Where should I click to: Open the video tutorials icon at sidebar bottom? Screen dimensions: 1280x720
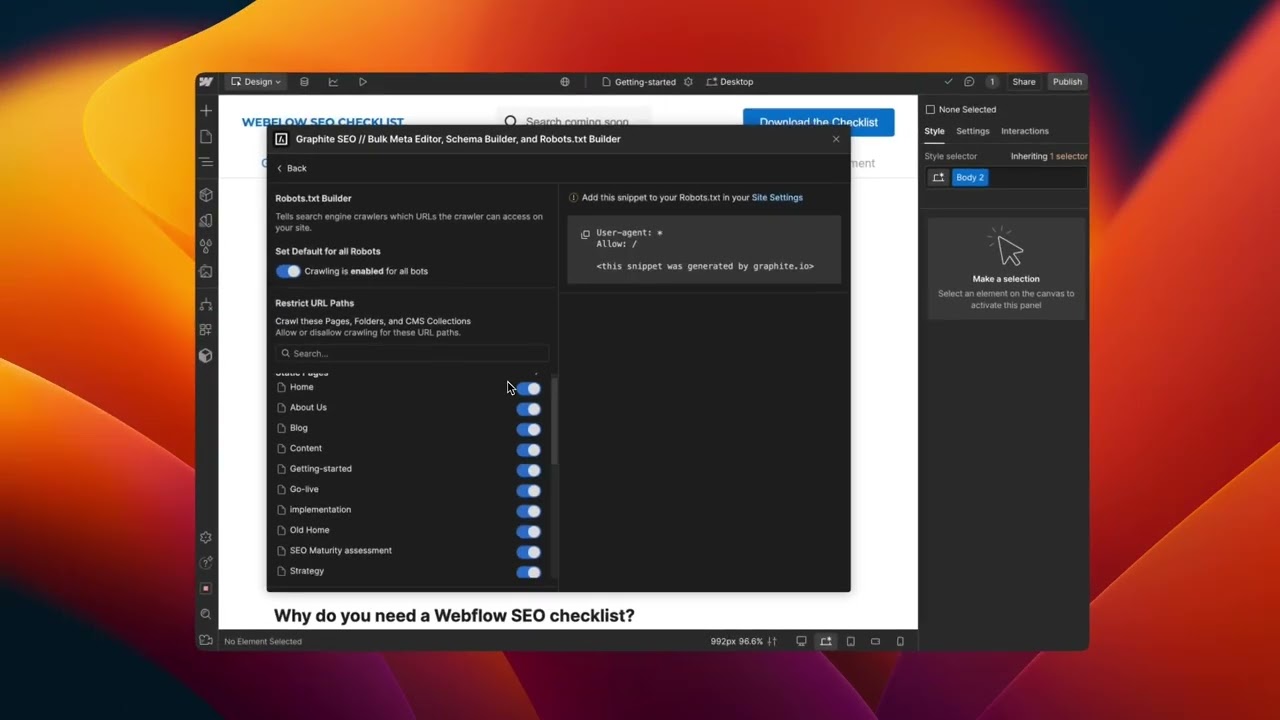coord(206,640)
